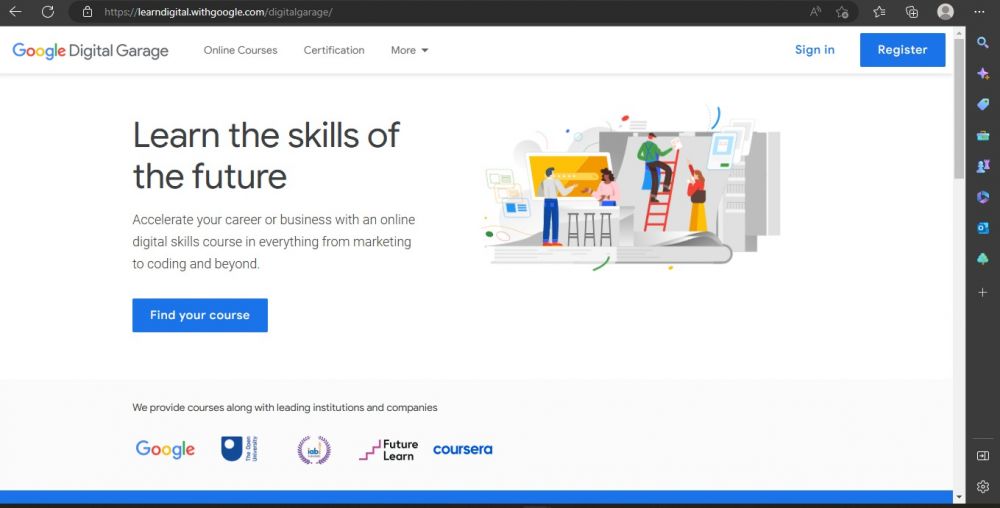Viewport: 1000px width, 508px height.
Task: Click the heading "Learn the skills of the future"
Action: coord(266,156)
